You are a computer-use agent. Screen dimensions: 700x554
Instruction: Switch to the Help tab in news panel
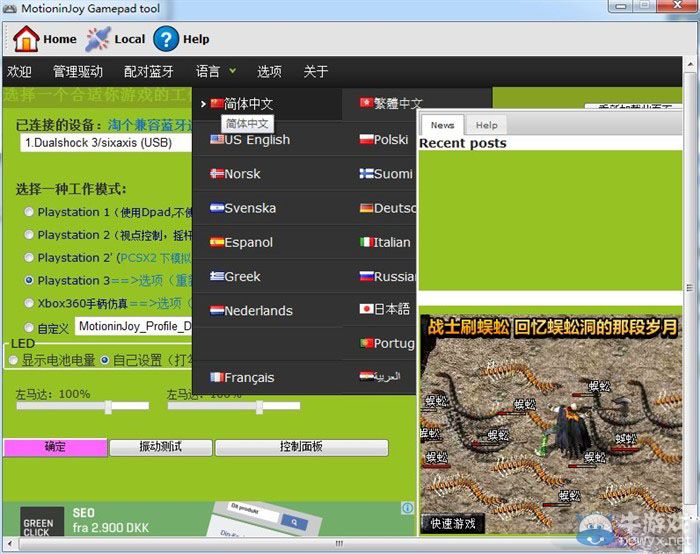click(x=487, y=125)
